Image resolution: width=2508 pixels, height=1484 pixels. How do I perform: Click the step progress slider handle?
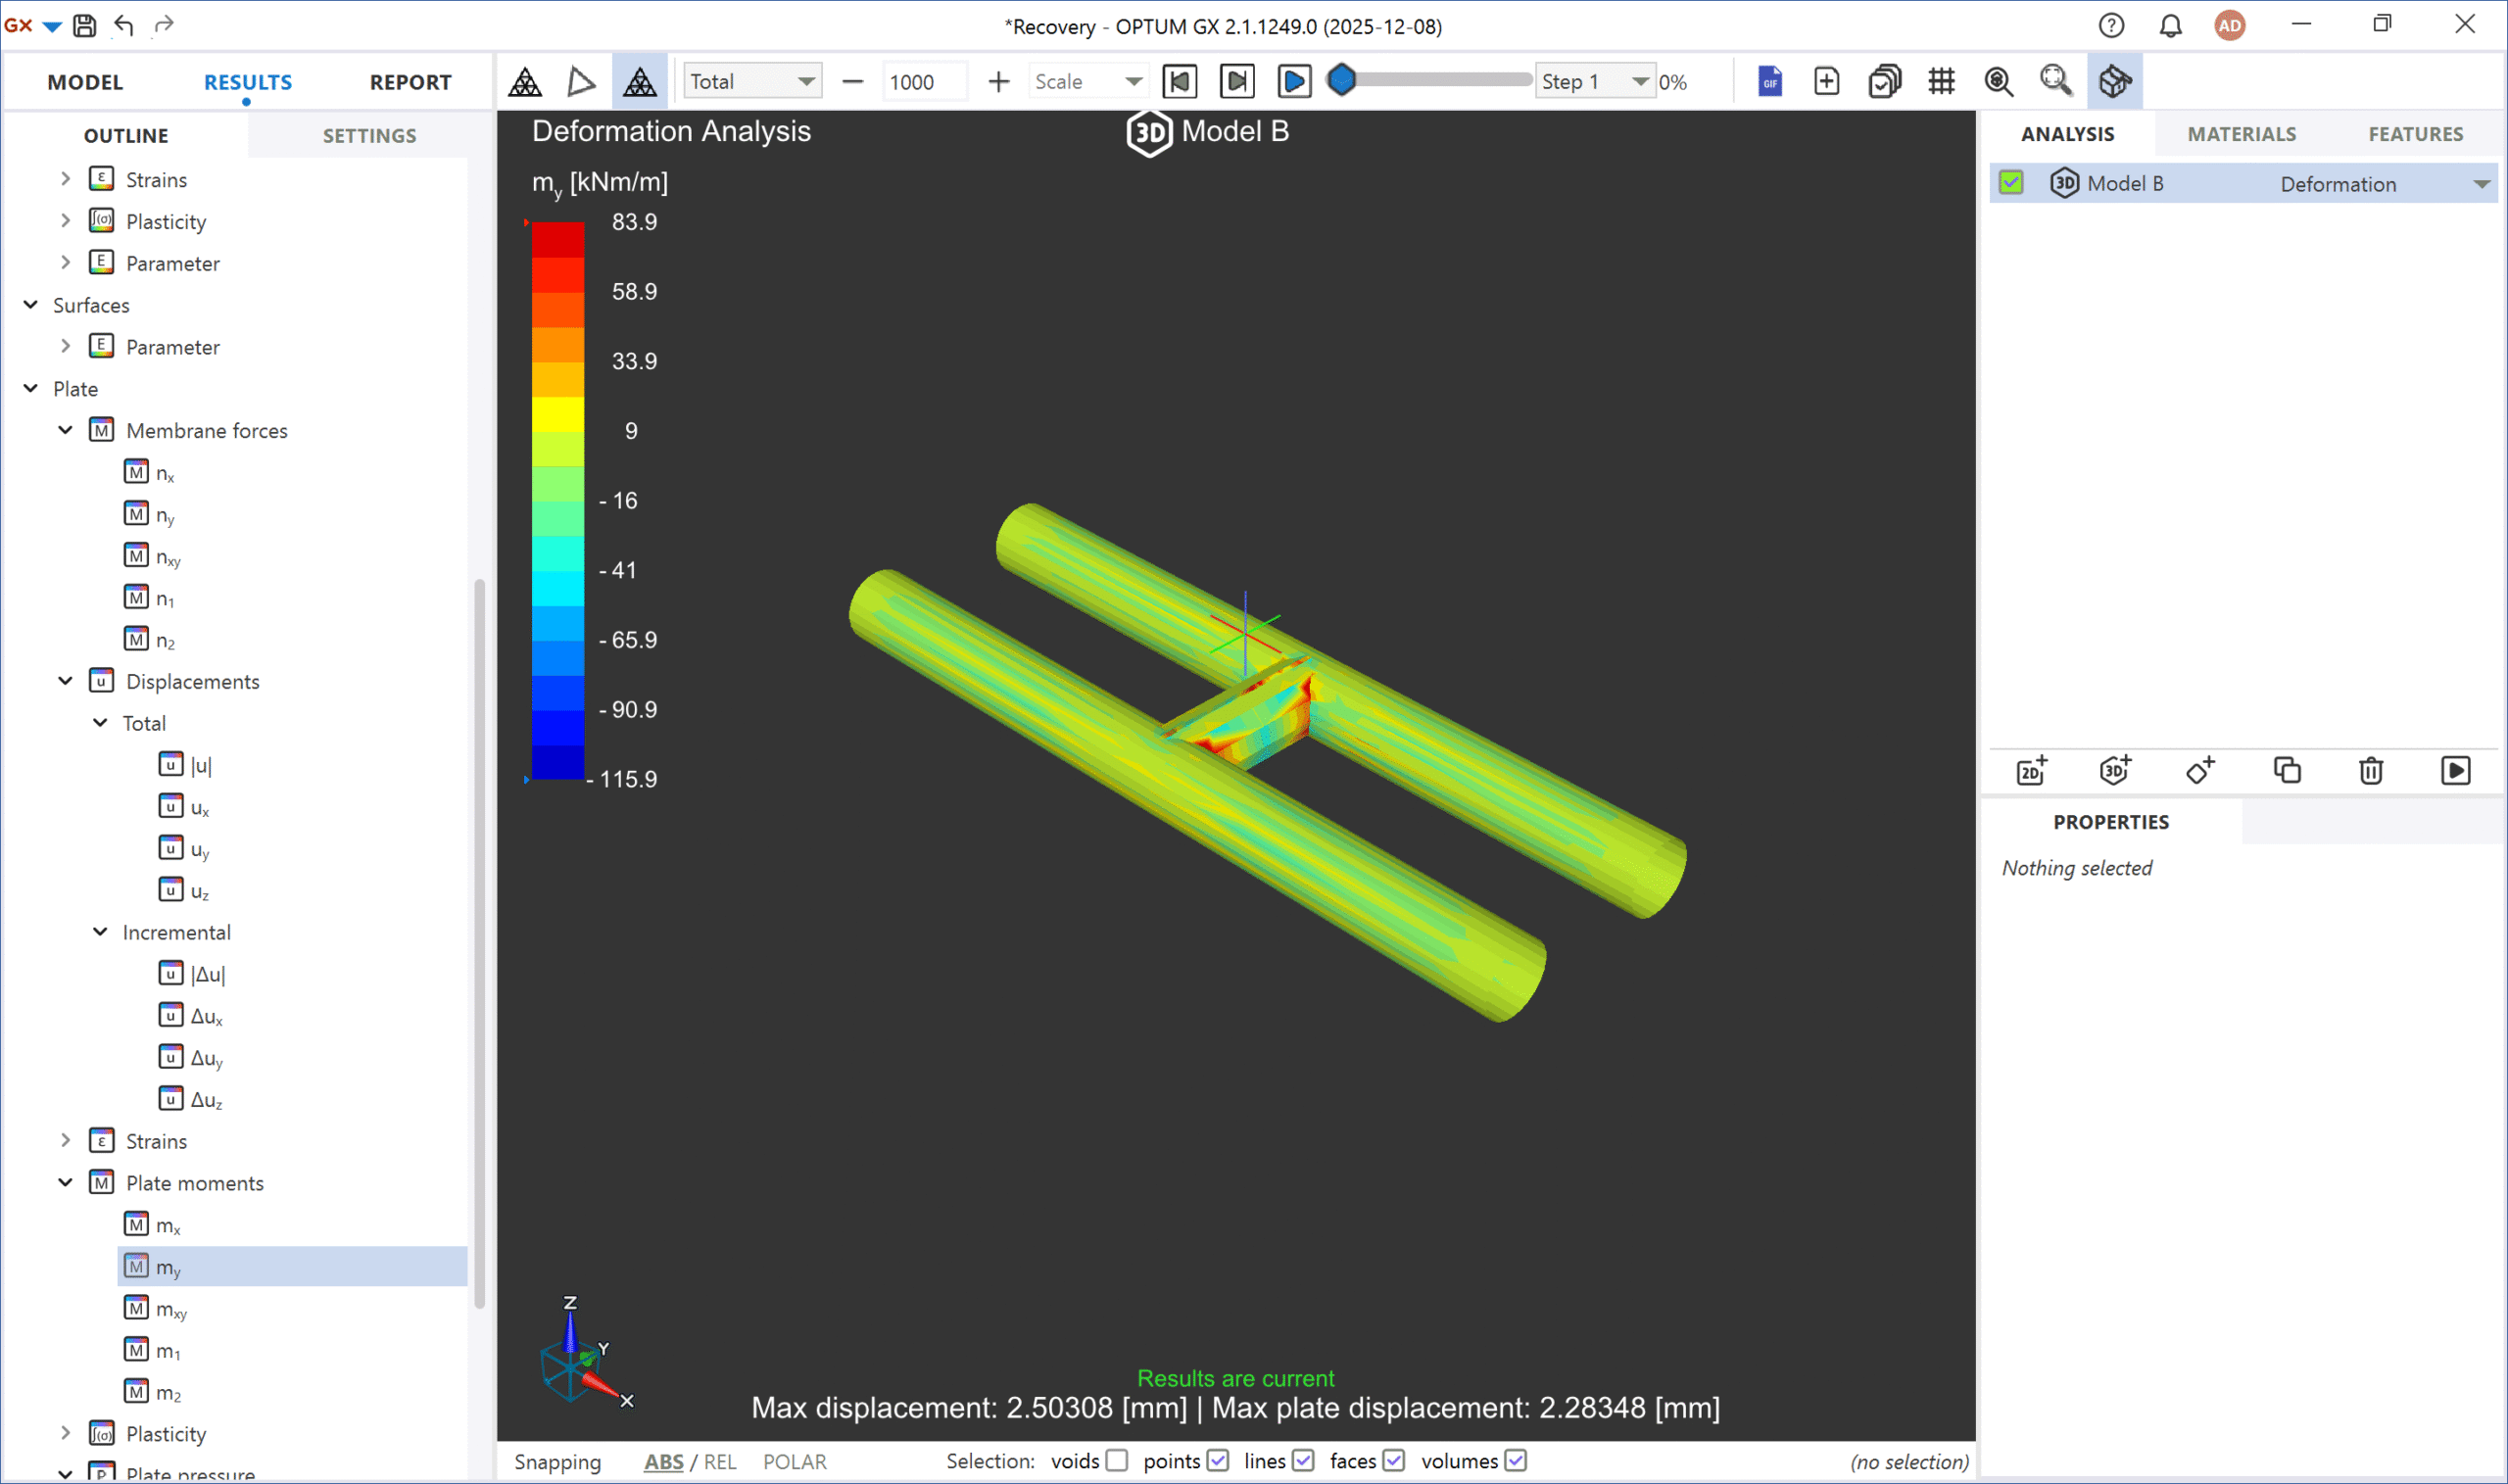(1342, 80)
